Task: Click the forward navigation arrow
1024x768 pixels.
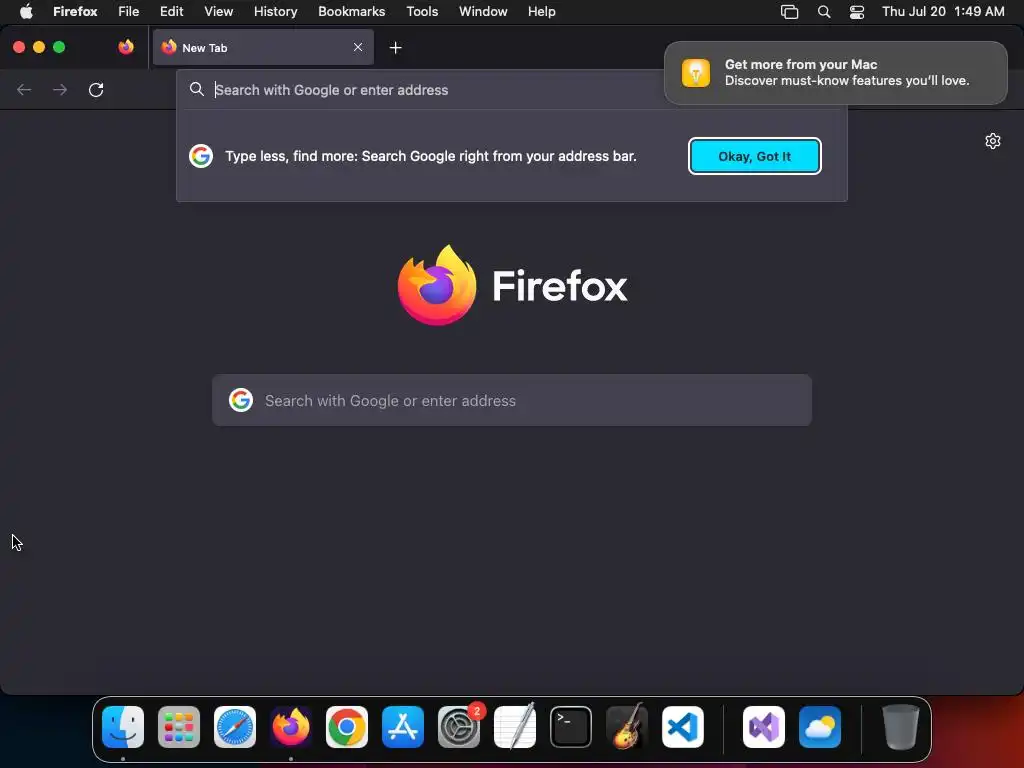Action: click(60, 89)
